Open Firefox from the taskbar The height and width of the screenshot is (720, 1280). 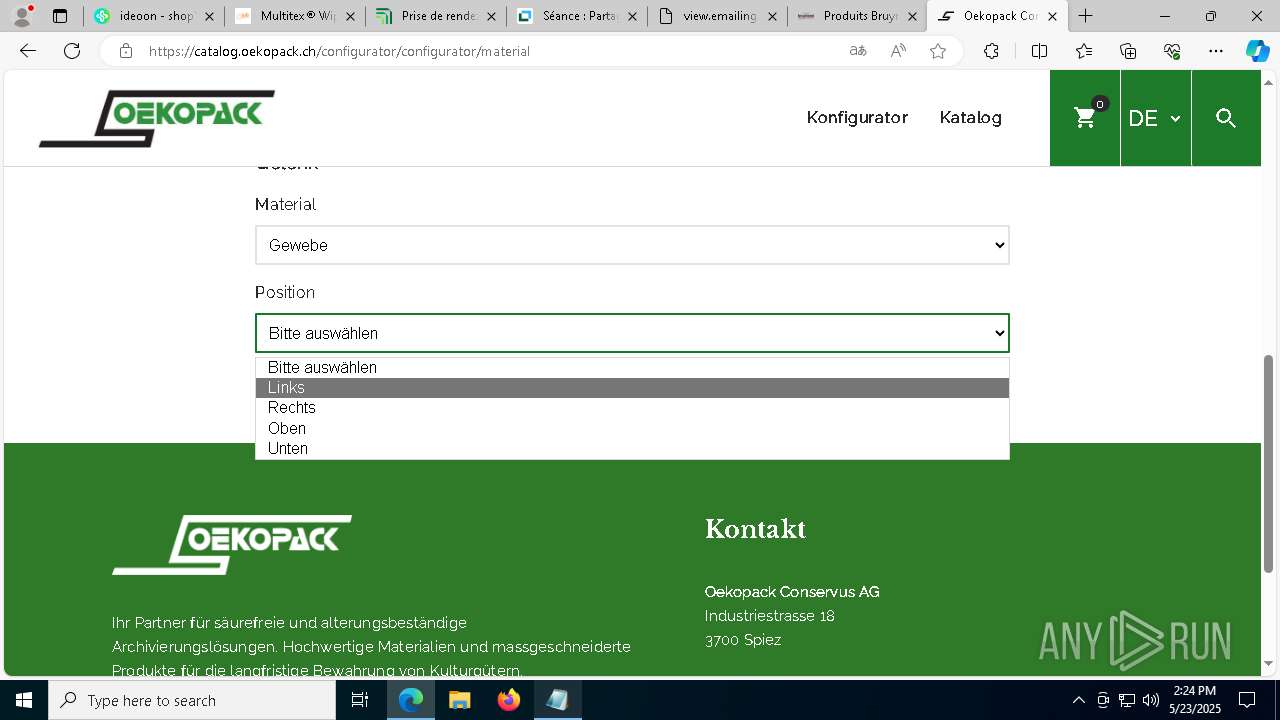click(509, 700)
